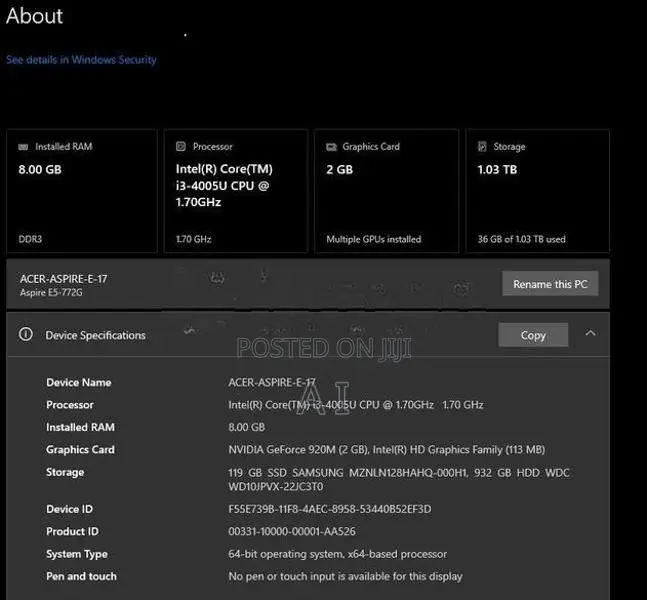The height and width of the screenshot is (600, 647).
Task: Click the Pen and touch label
Action: [x=81, y=576]
